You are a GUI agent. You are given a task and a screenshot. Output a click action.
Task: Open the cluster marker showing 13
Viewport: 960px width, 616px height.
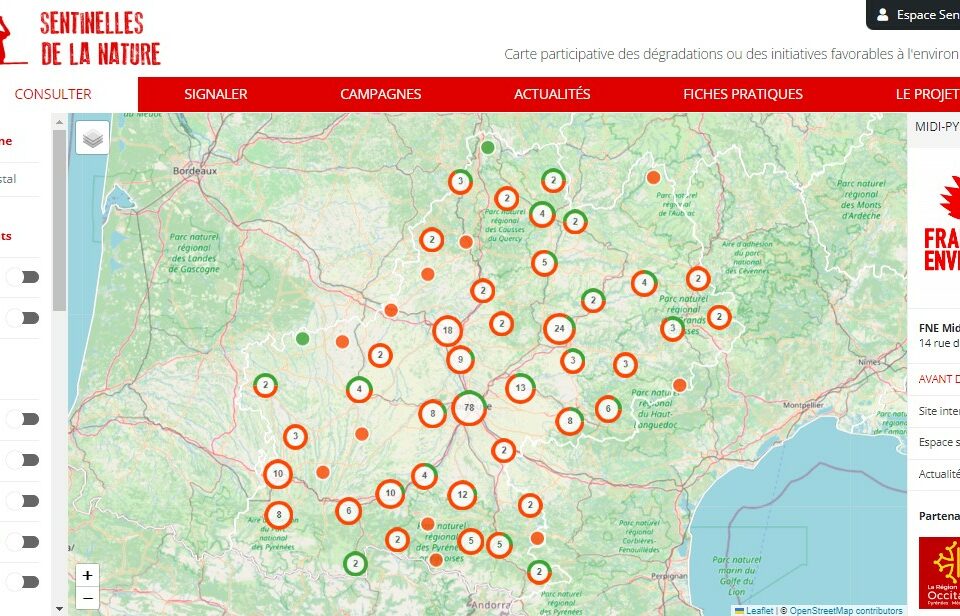point(520,388)
